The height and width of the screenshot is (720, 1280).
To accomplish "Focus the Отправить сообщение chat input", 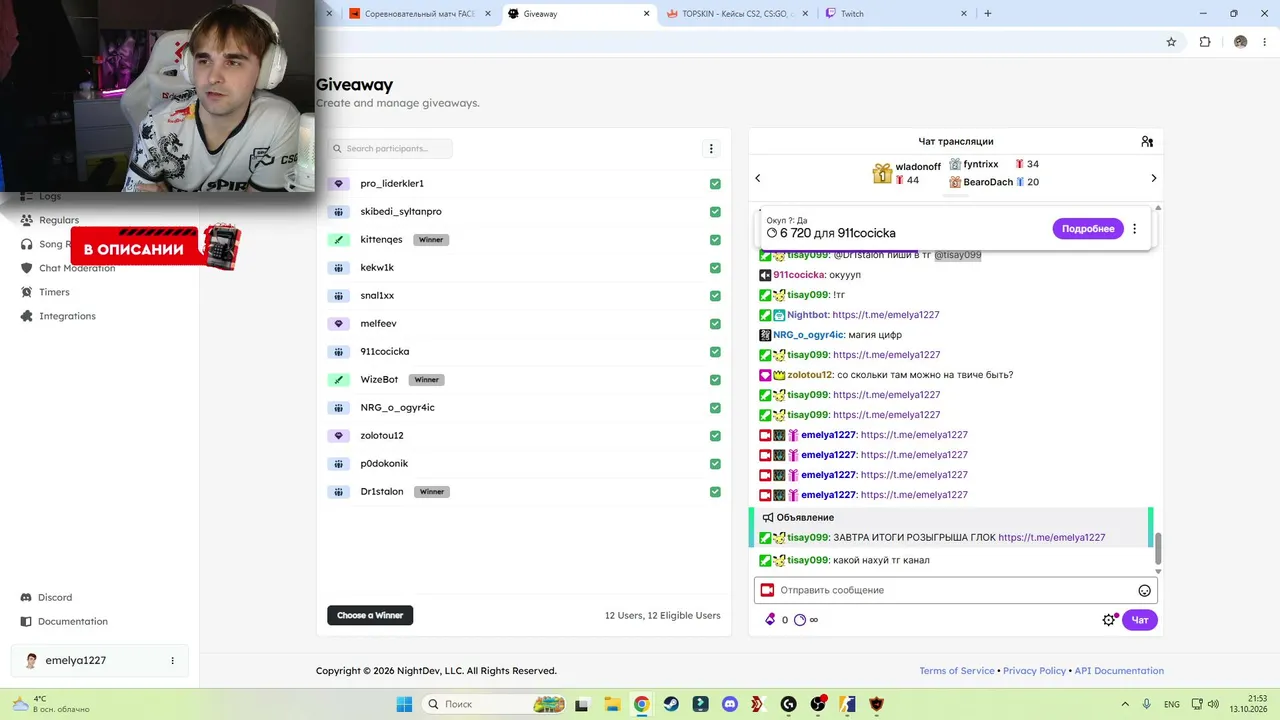I will click(956, 590).
